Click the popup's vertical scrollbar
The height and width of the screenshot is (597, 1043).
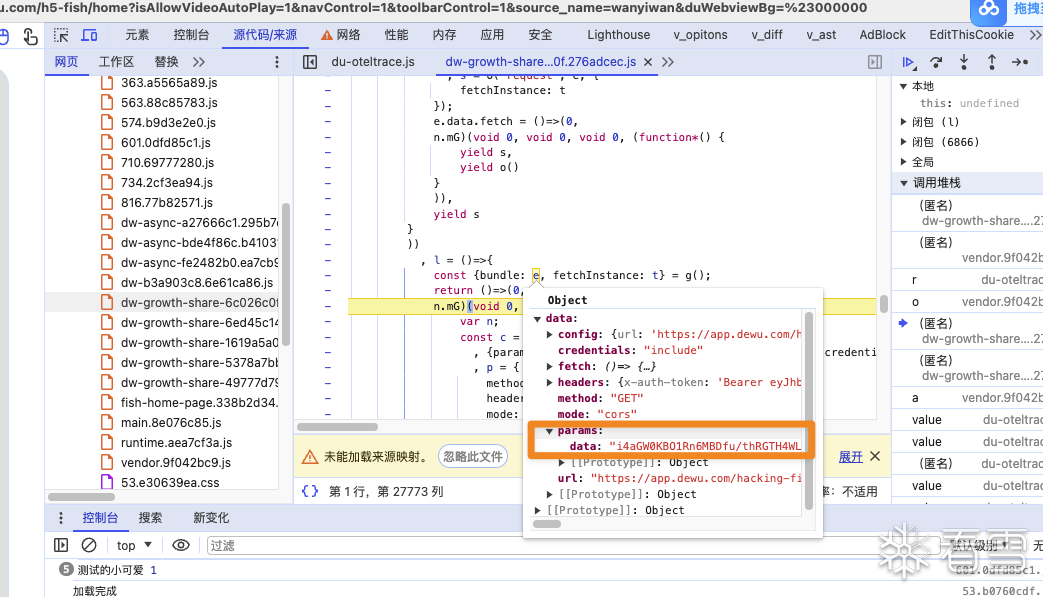[x=809, y=410]
